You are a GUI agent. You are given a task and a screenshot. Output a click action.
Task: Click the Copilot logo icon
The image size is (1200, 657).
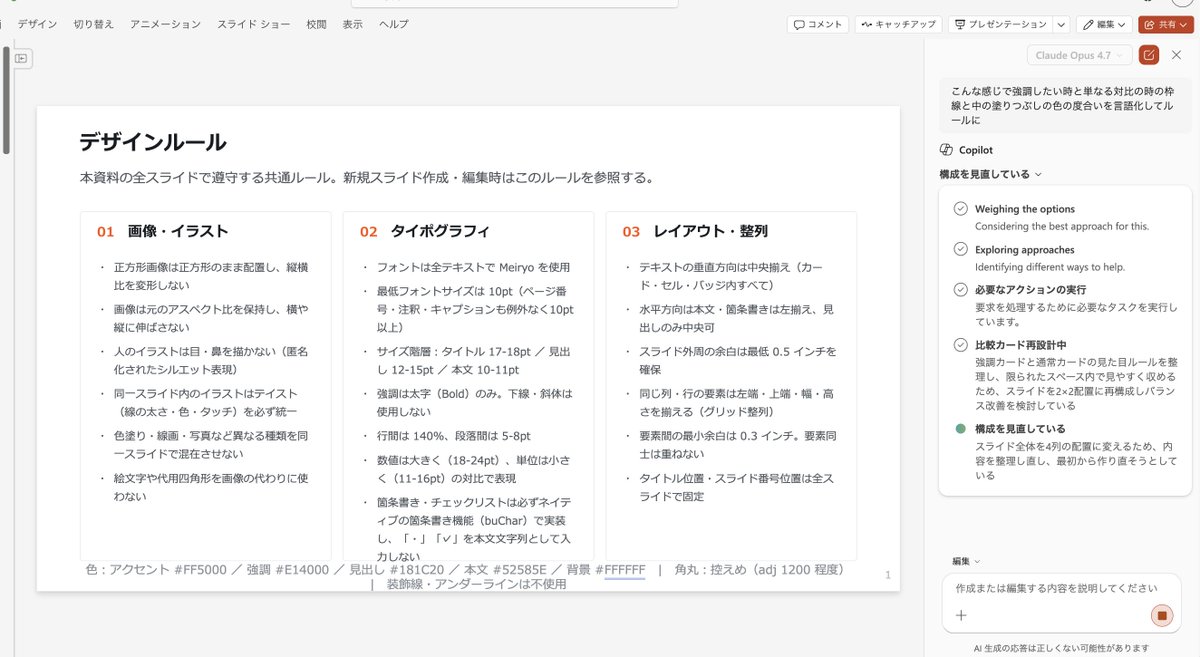click(x=946, y=150)
